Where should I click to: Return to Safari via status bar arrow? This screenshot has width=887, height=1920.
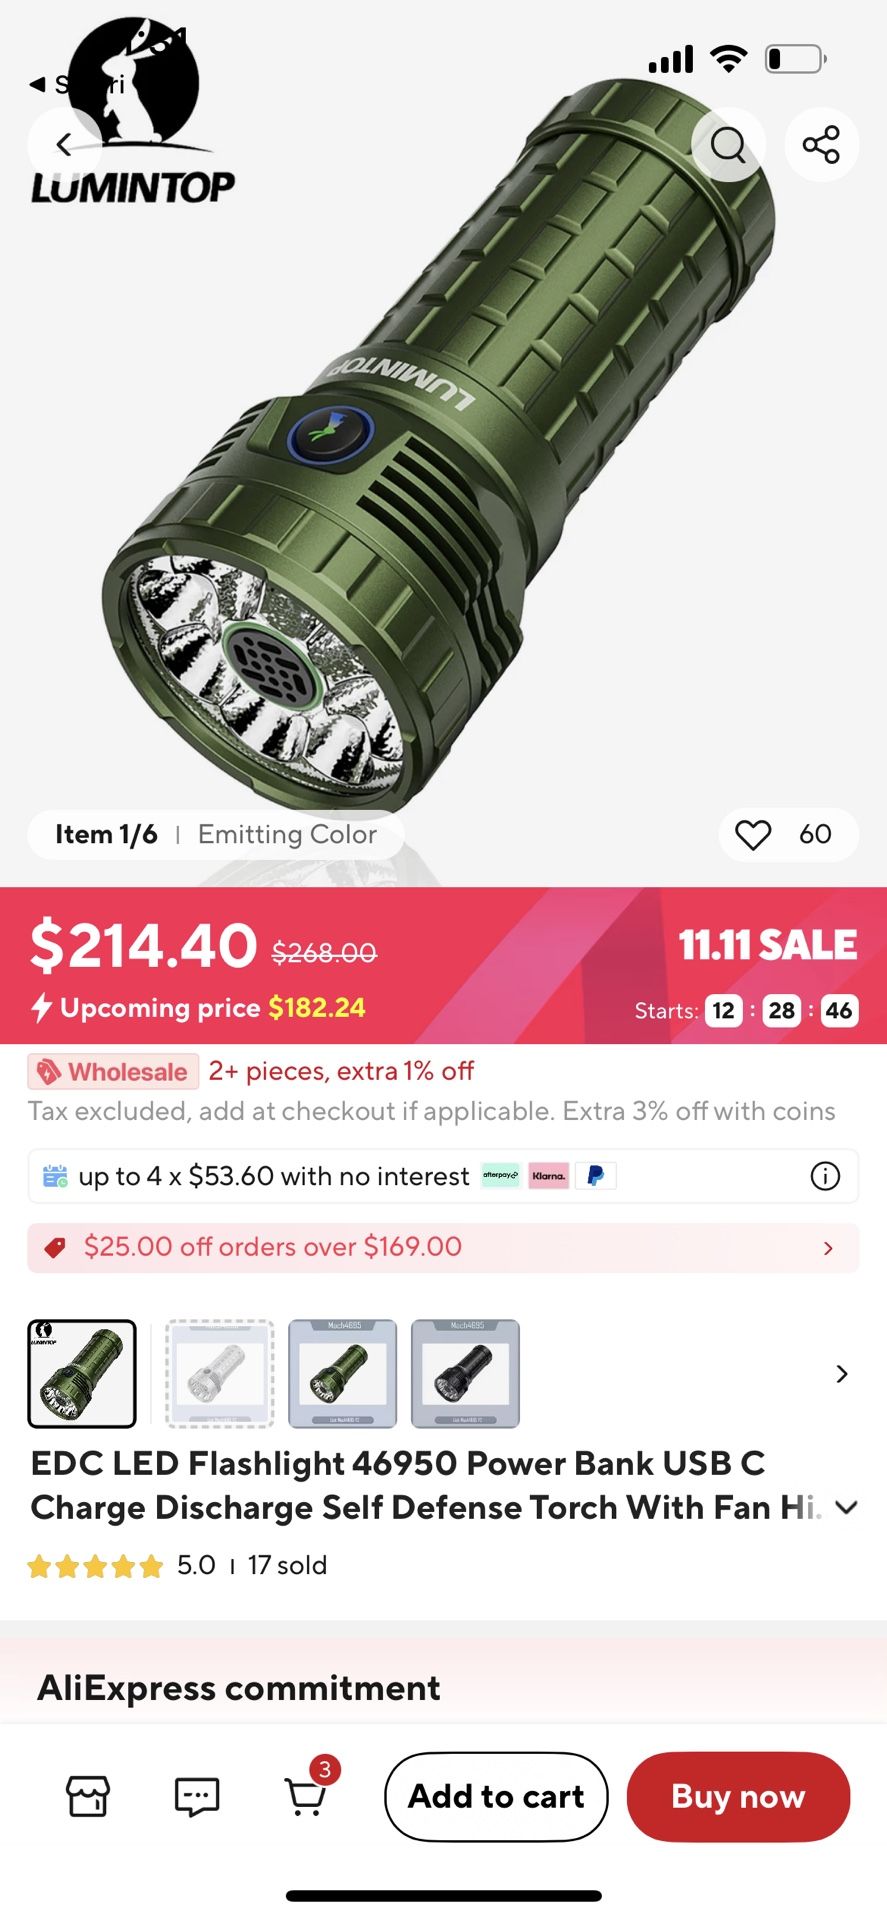click(x=40, y=84)
